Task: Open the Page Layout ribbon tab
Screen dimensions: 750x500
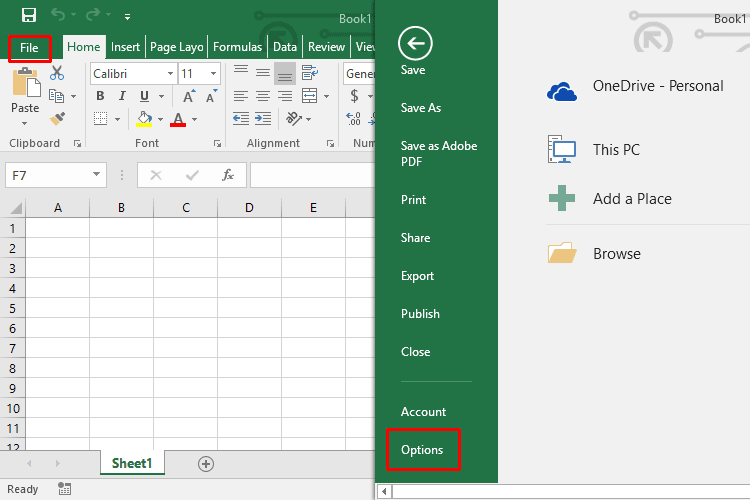Action: tap(176, 47)
